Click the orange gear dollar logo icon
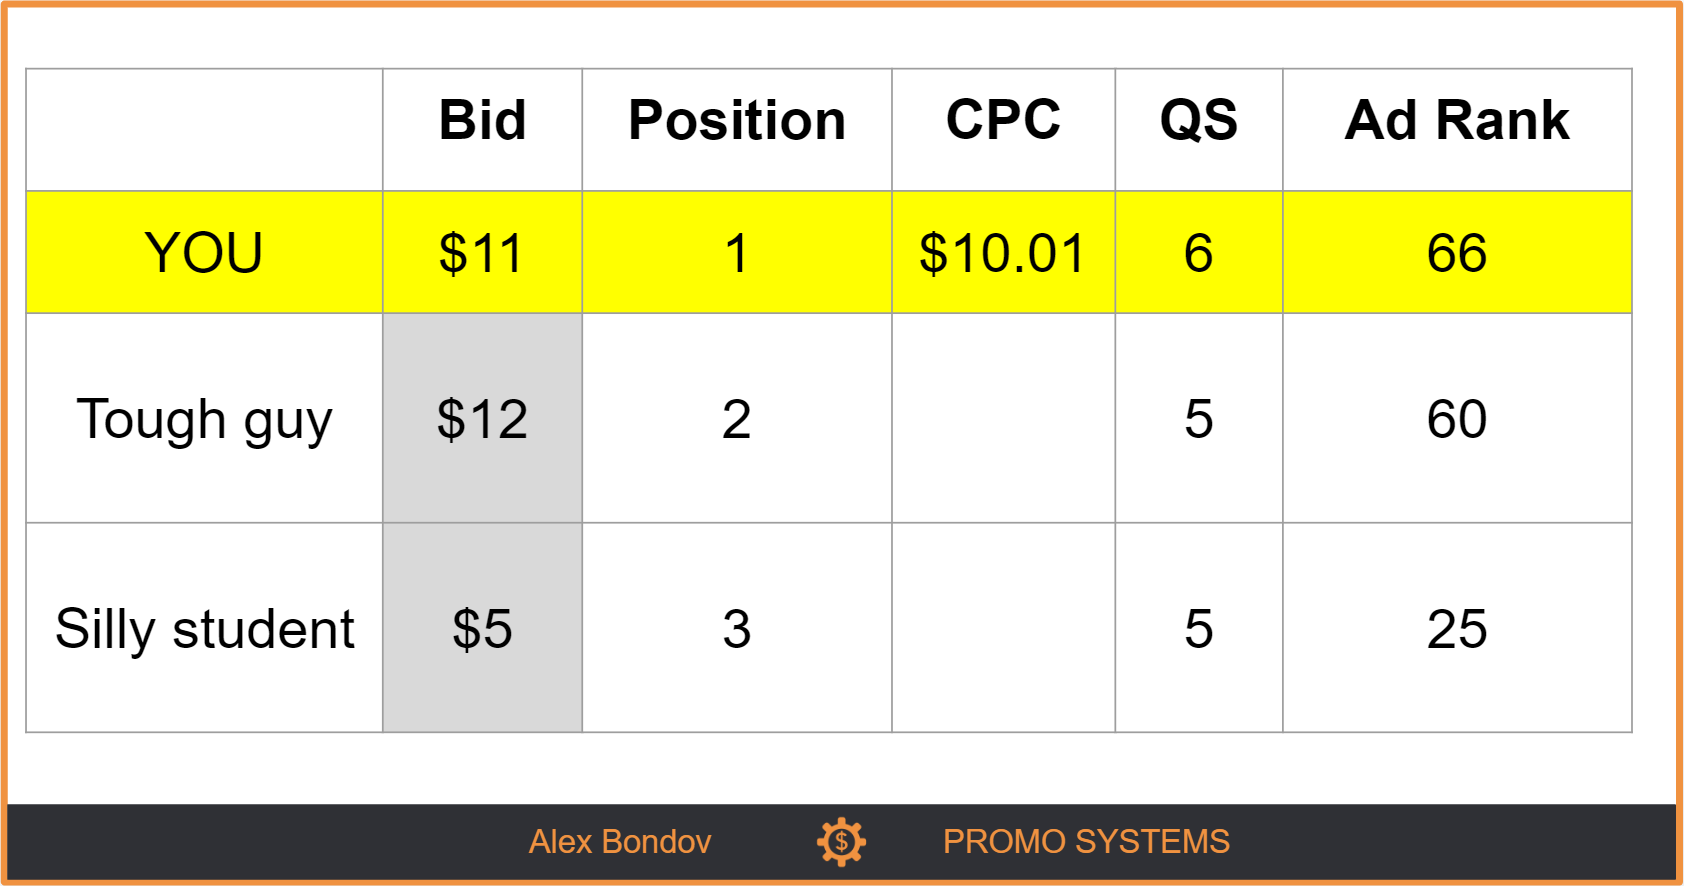 (x=841, y=842)
